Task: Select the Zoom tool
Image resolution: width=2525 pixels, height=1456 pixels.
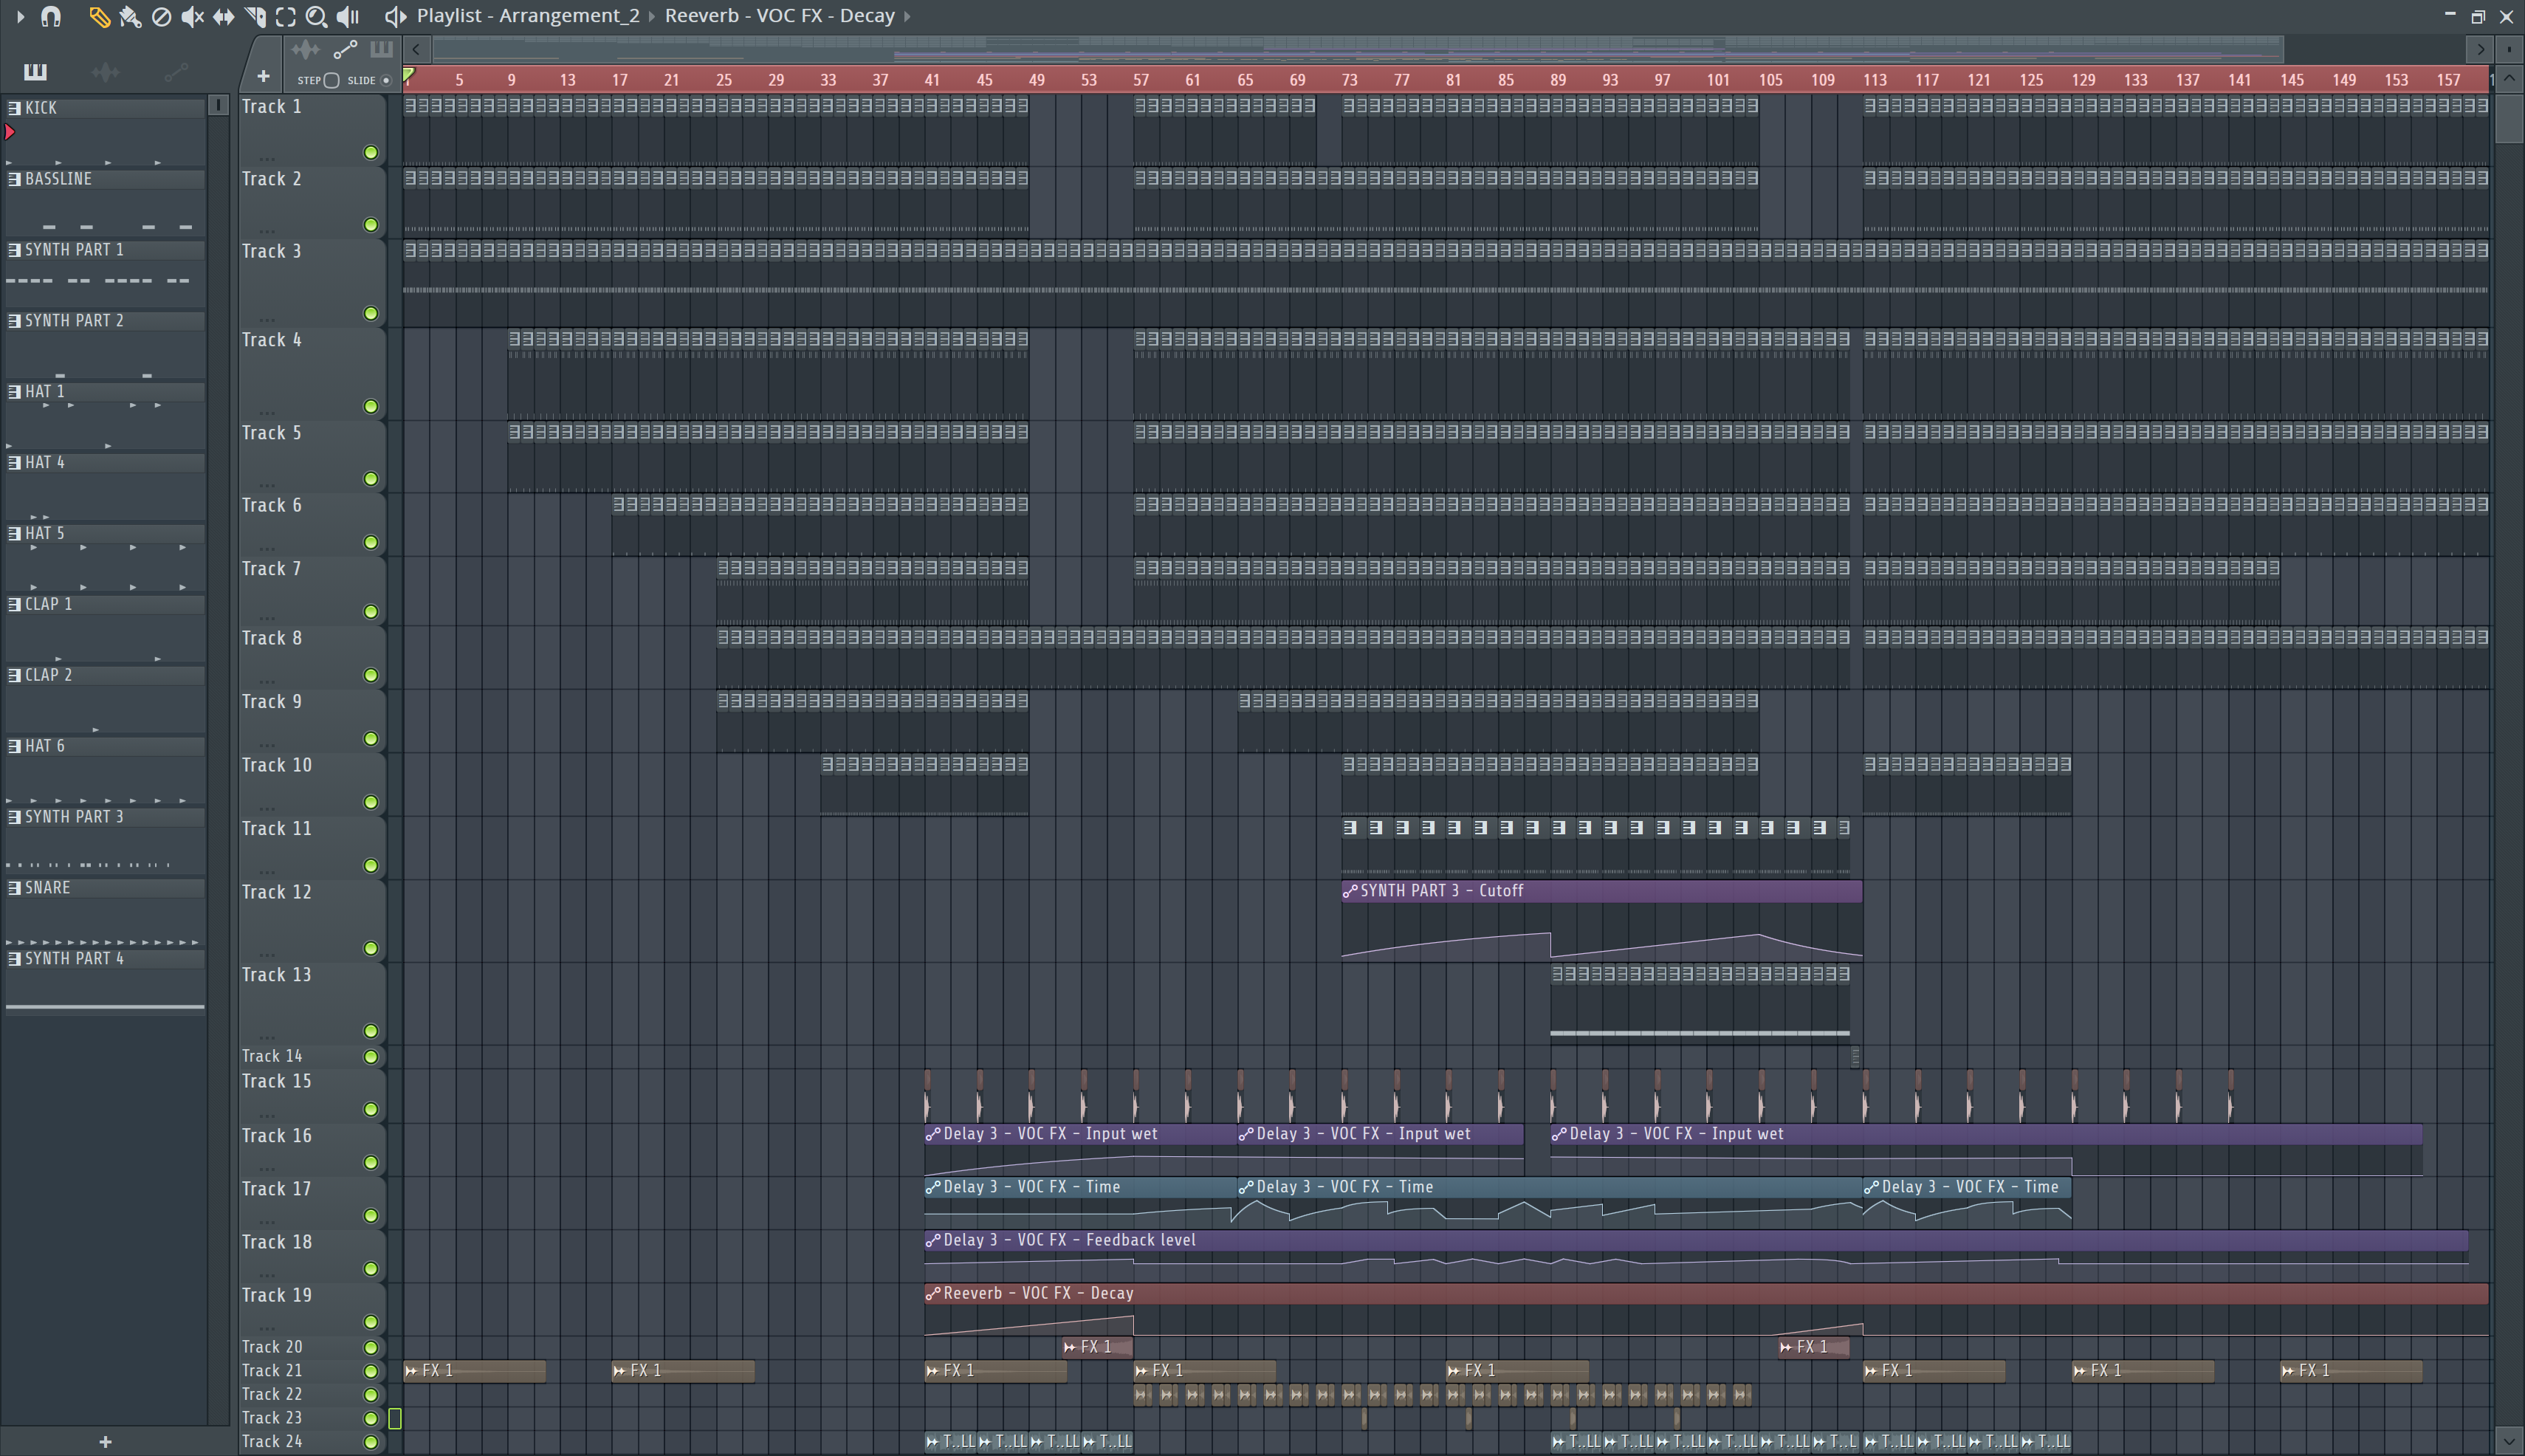Action: coord(316,16)
